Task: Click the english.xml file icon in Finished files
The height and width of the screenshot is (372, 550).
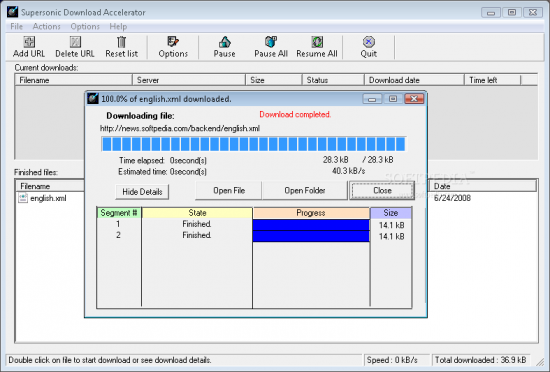Action: click(23, 198)
